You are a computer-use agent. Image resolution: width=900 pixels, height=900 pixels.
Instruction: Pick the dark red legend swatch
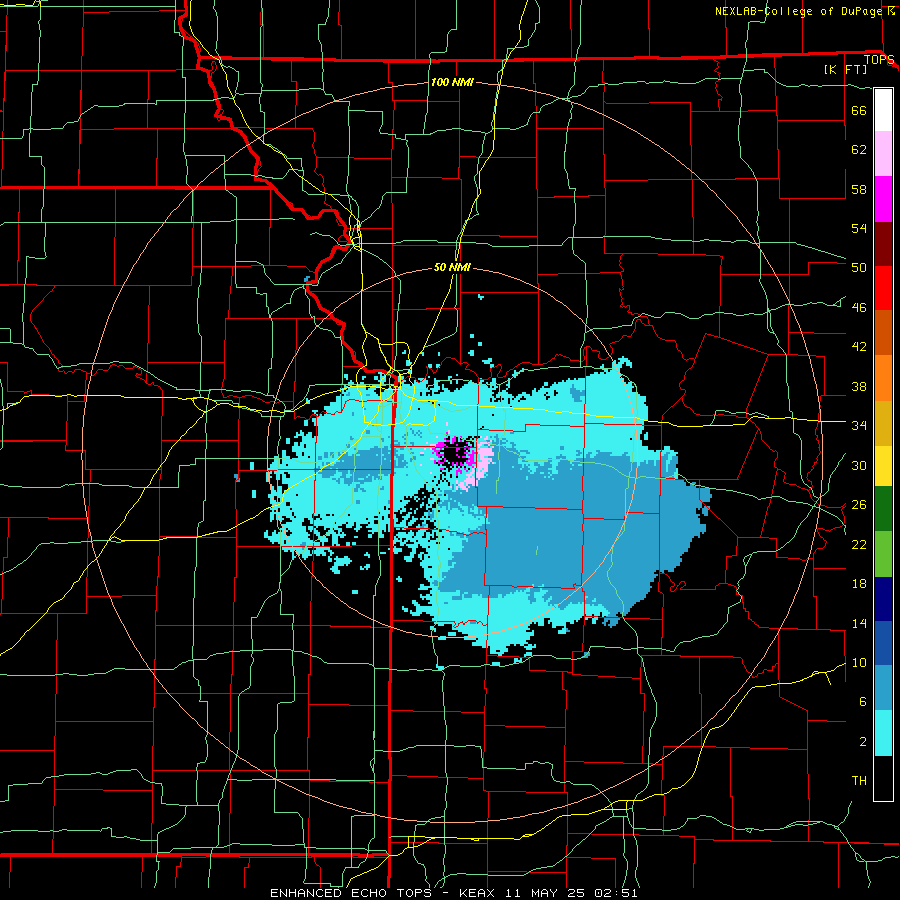883,244
